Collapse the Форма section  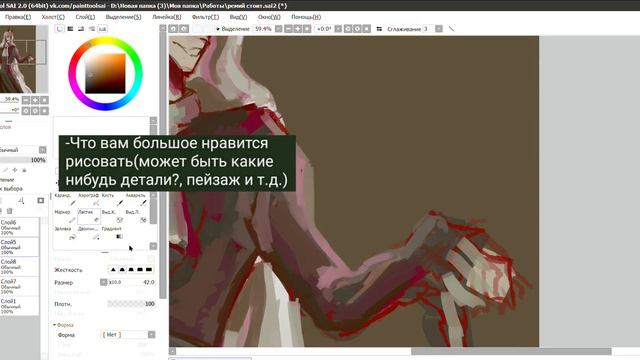[x=55, y=325]
